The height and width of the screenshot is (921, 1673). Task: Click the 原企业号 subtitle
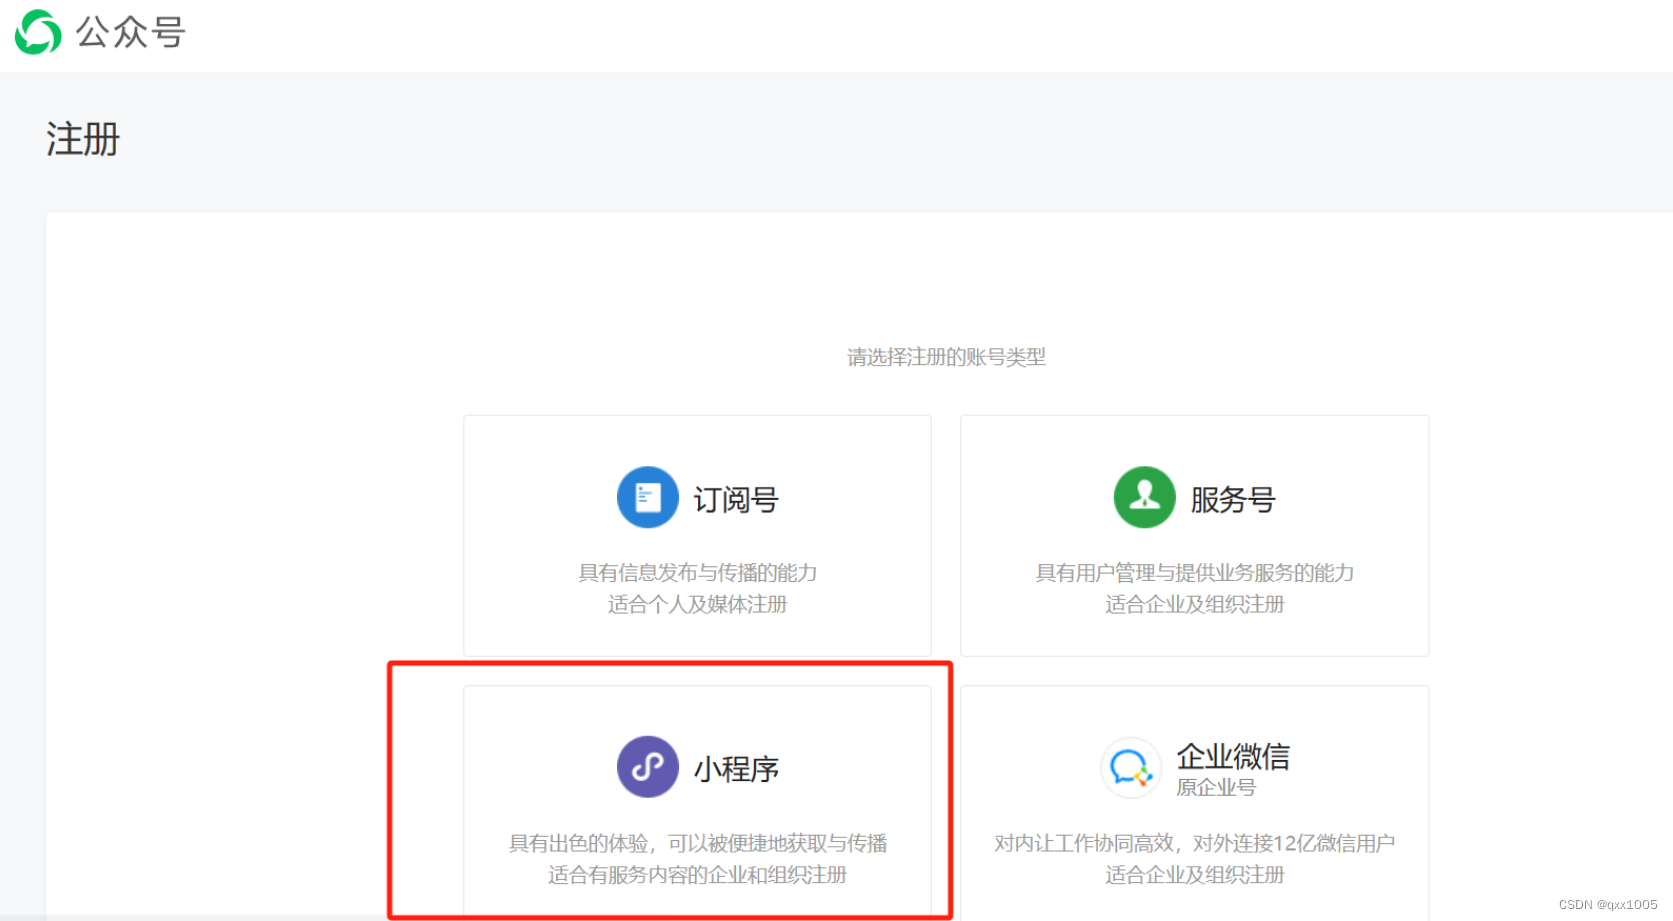pyautogui.click(x=1216, y=787)
